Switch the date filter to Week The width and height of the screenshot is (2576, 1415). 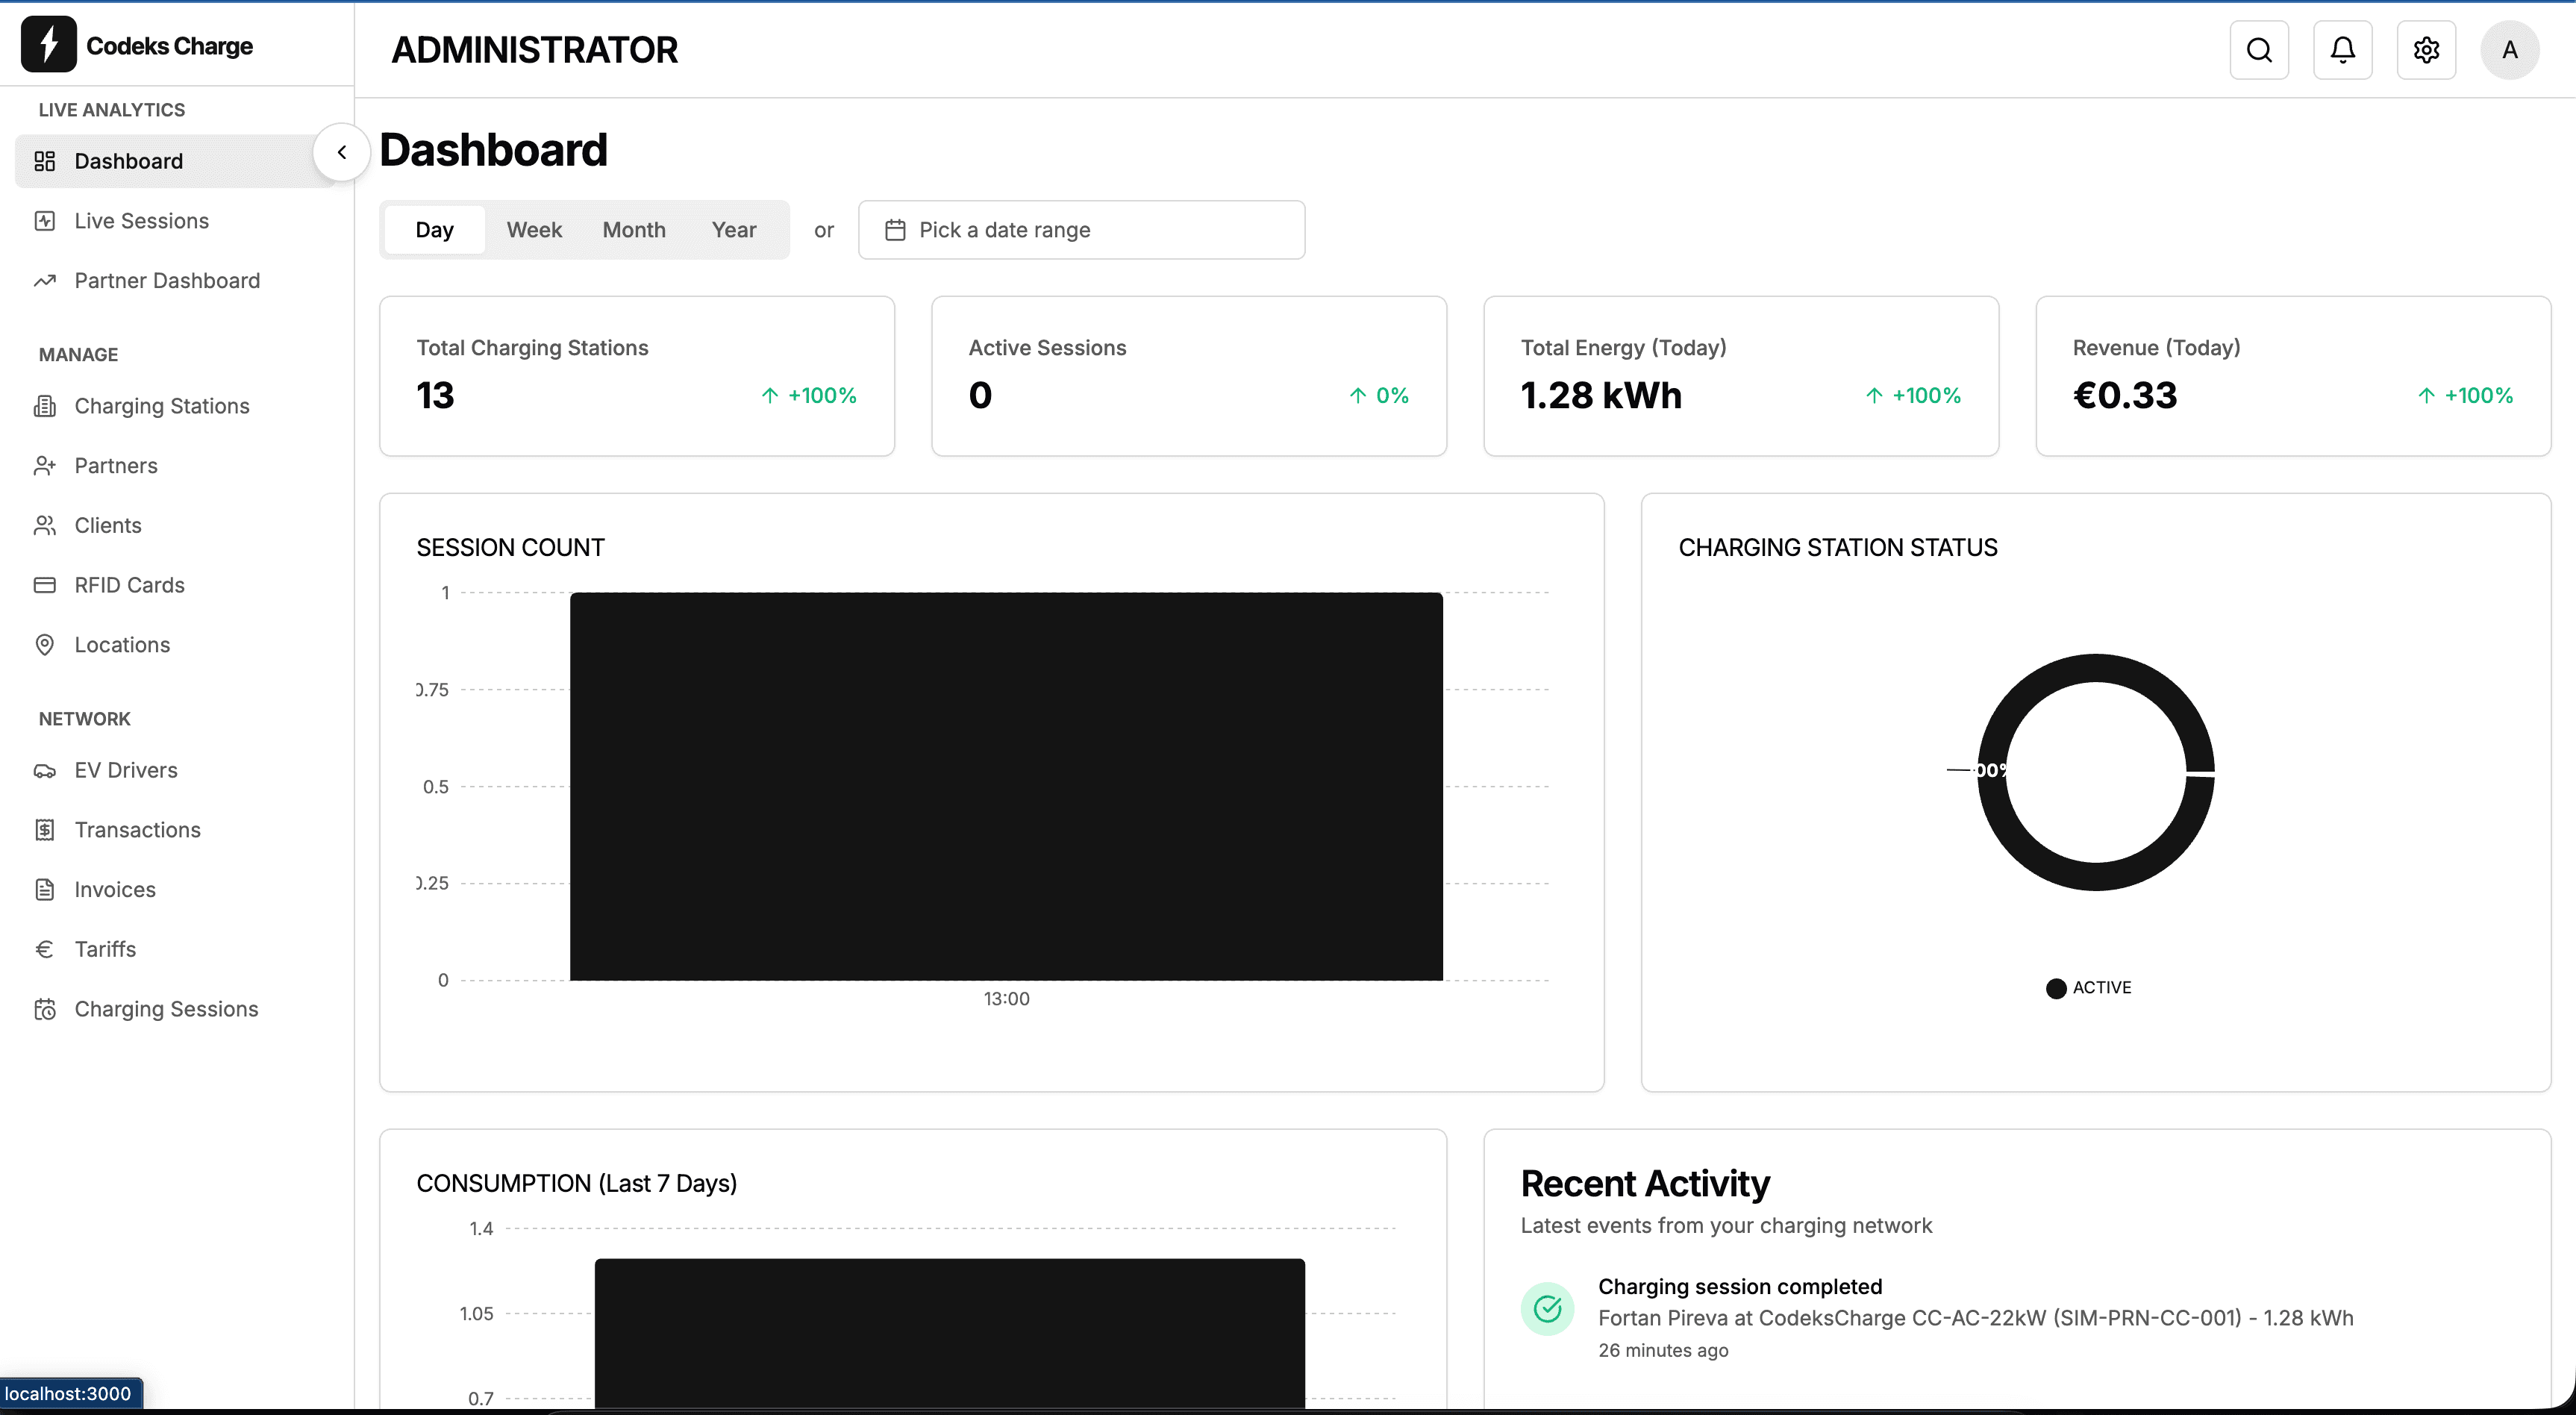coord(535,229)
